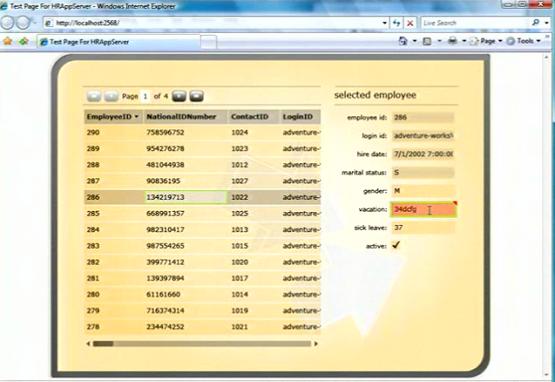Click the horizontal scrollbar thumb of the grid
The height and width of the screenshot is (382, 555).
pos(103,343)
